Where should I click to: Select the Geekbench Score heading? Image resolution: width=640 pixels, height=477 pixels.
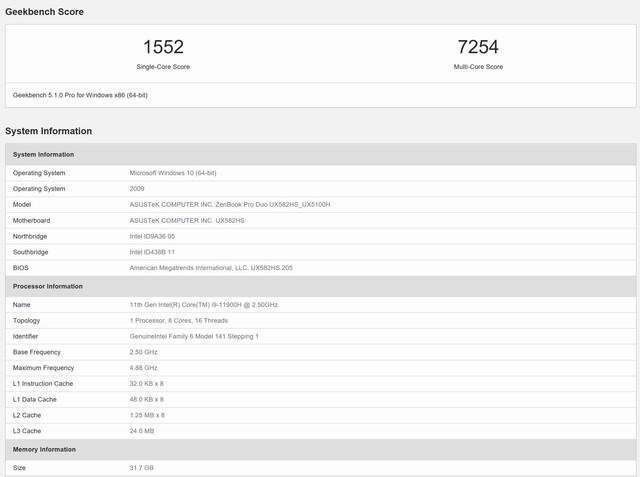tap(44, 12)
